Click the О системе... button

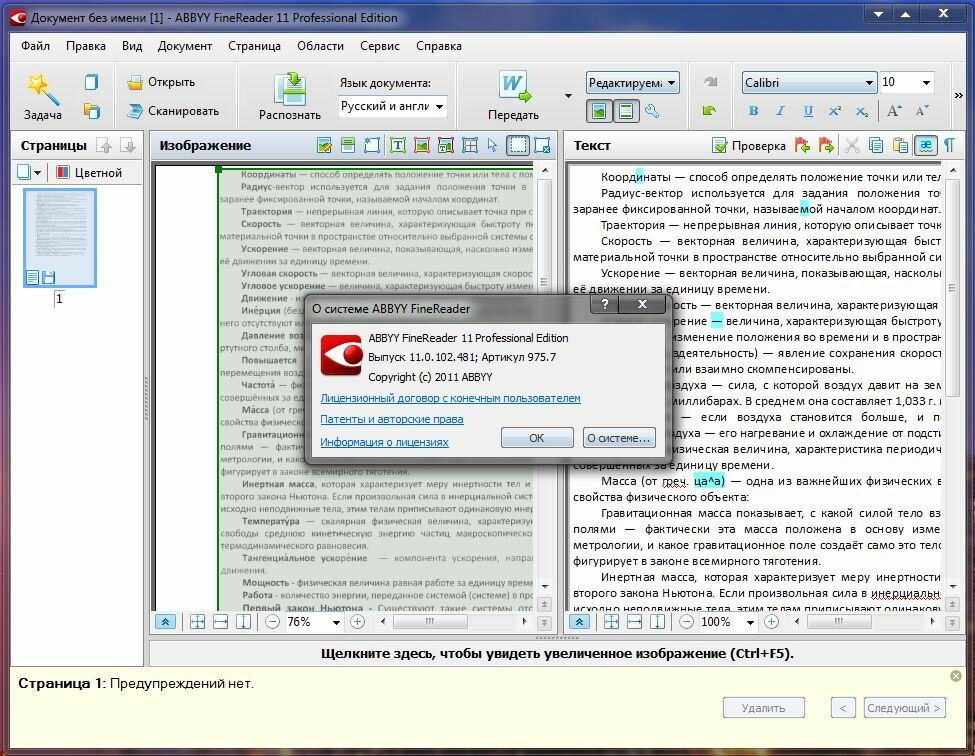619,438
